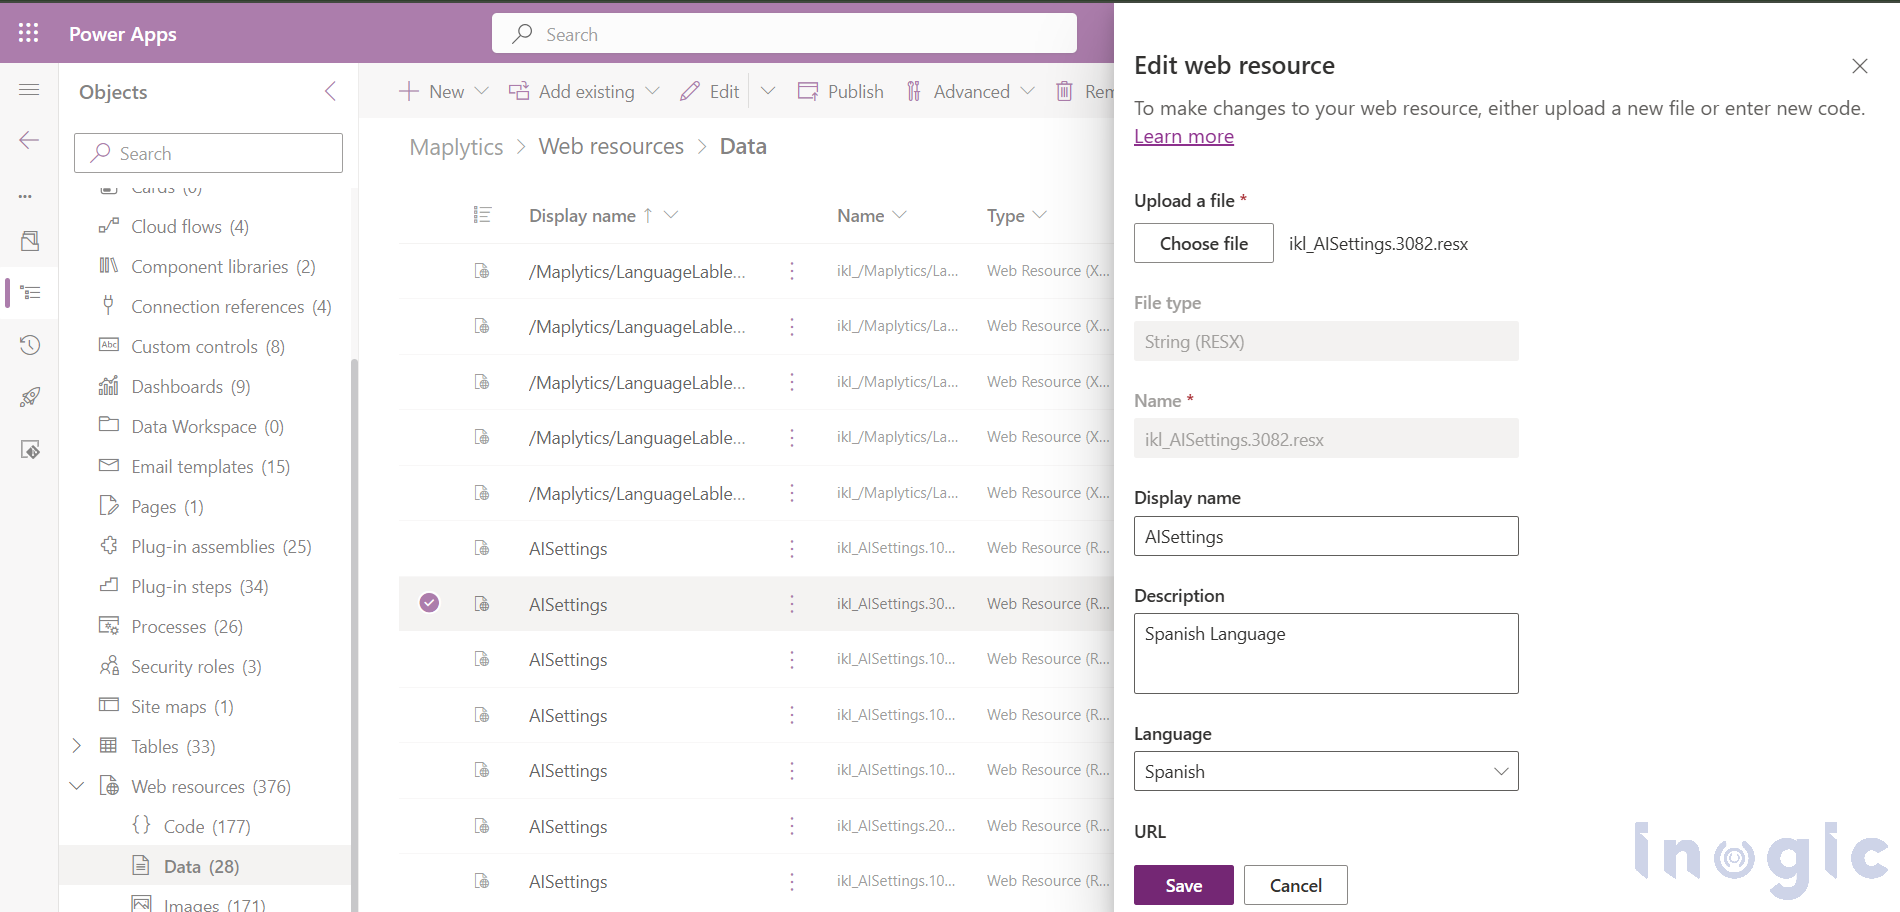Sort by Display name column header
Image resolution: width=1900 pixels, height=912 pixels.
(582, 216)
